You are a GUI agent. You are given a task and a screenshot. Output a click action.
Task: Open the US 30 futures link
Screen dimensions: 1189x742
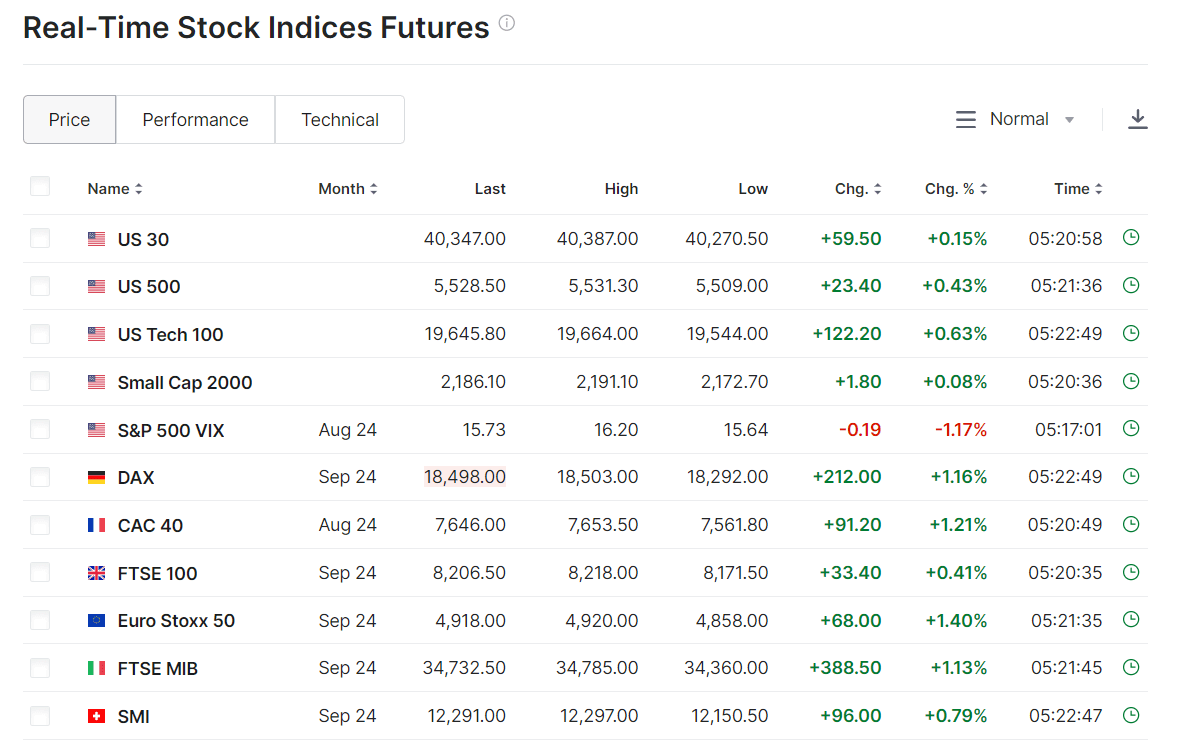pos(143,240)
